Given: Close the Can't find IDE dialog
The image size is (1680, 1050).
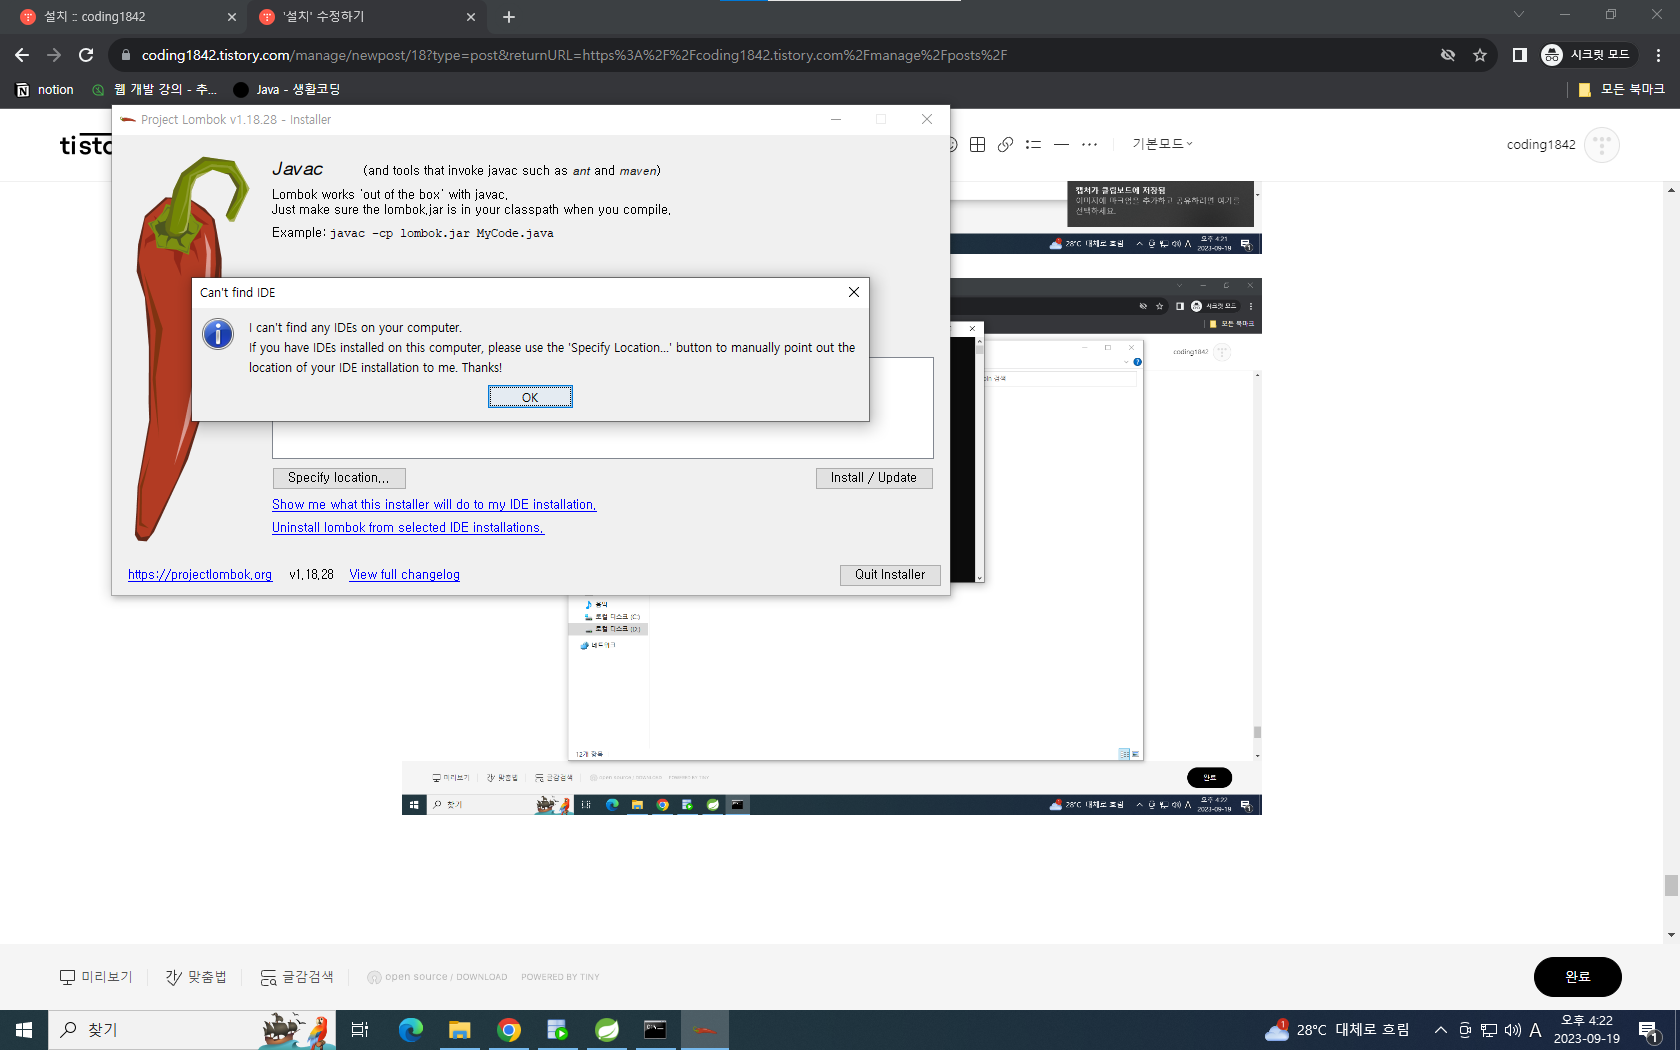Looking at the screenshot, I should 853,292.
